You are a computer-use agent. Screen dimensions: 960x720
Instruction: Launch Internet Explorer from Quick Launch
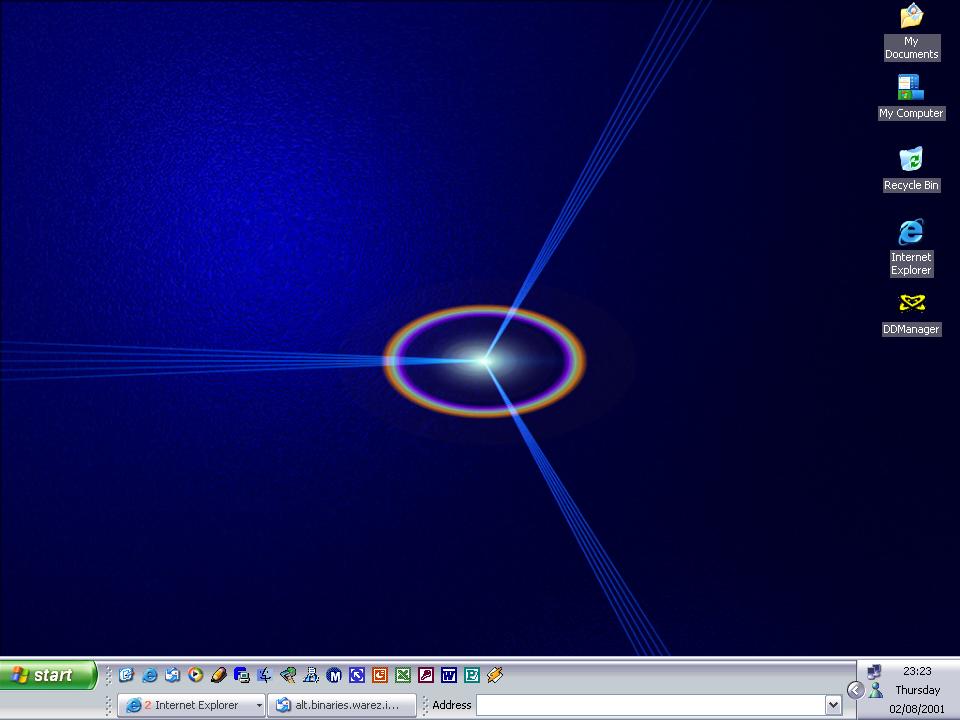pyautogui.click(x=149, y=676)
